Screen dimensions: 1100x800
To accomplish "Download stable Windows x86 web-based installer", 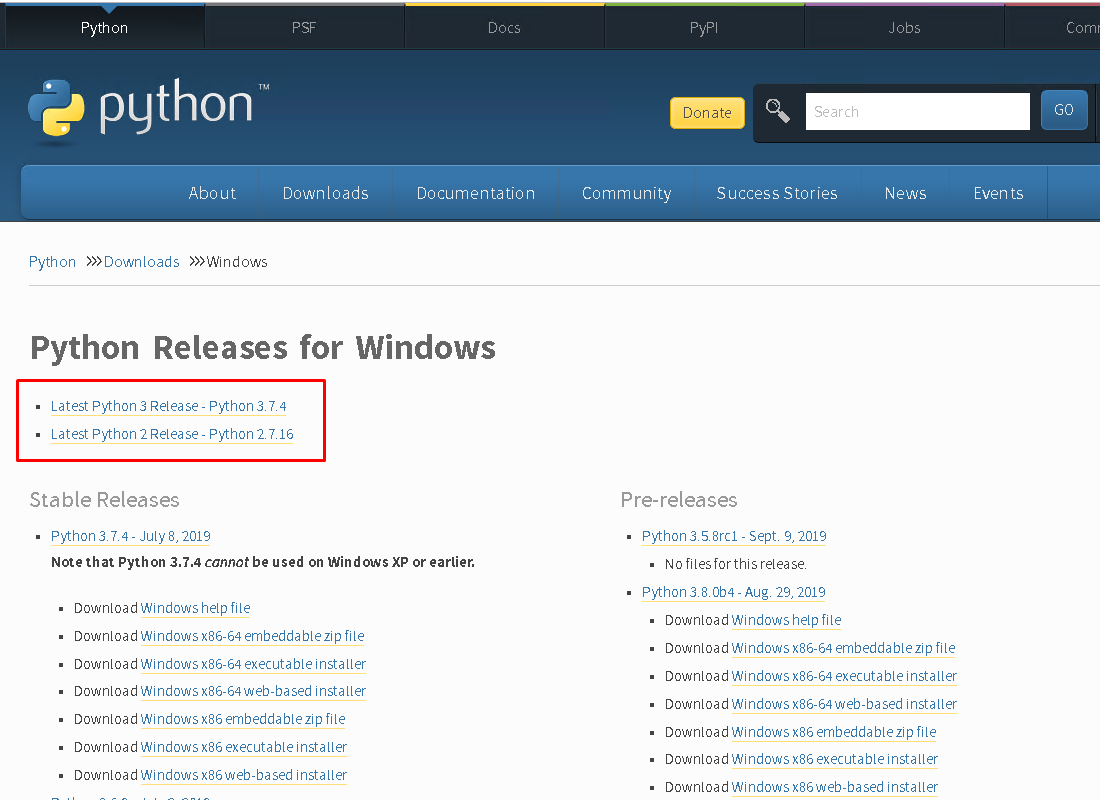I will coord(243,775).
